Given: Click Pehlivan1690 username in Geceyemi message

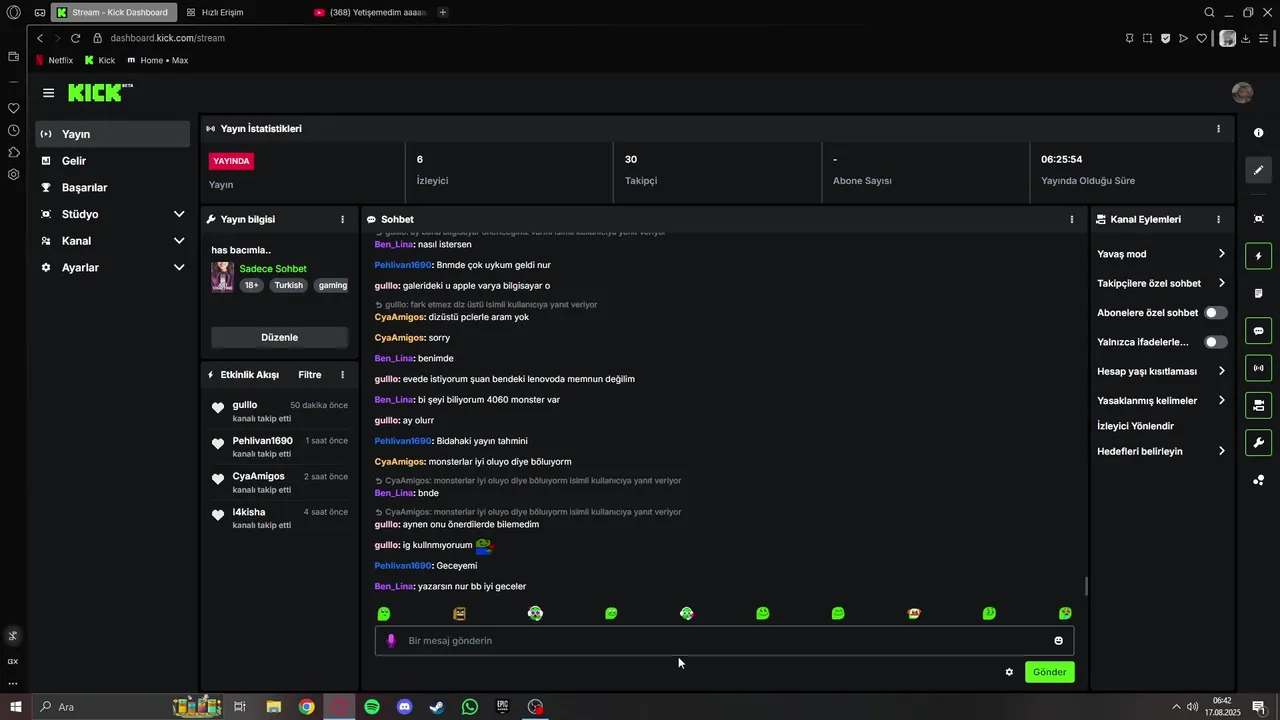Looking at the screenshot, I should click(403, 566).
